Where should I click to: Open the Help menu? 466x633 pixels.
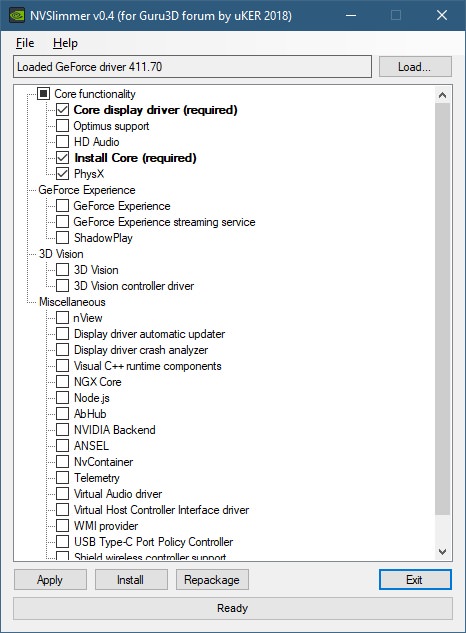tap(65, 43)
